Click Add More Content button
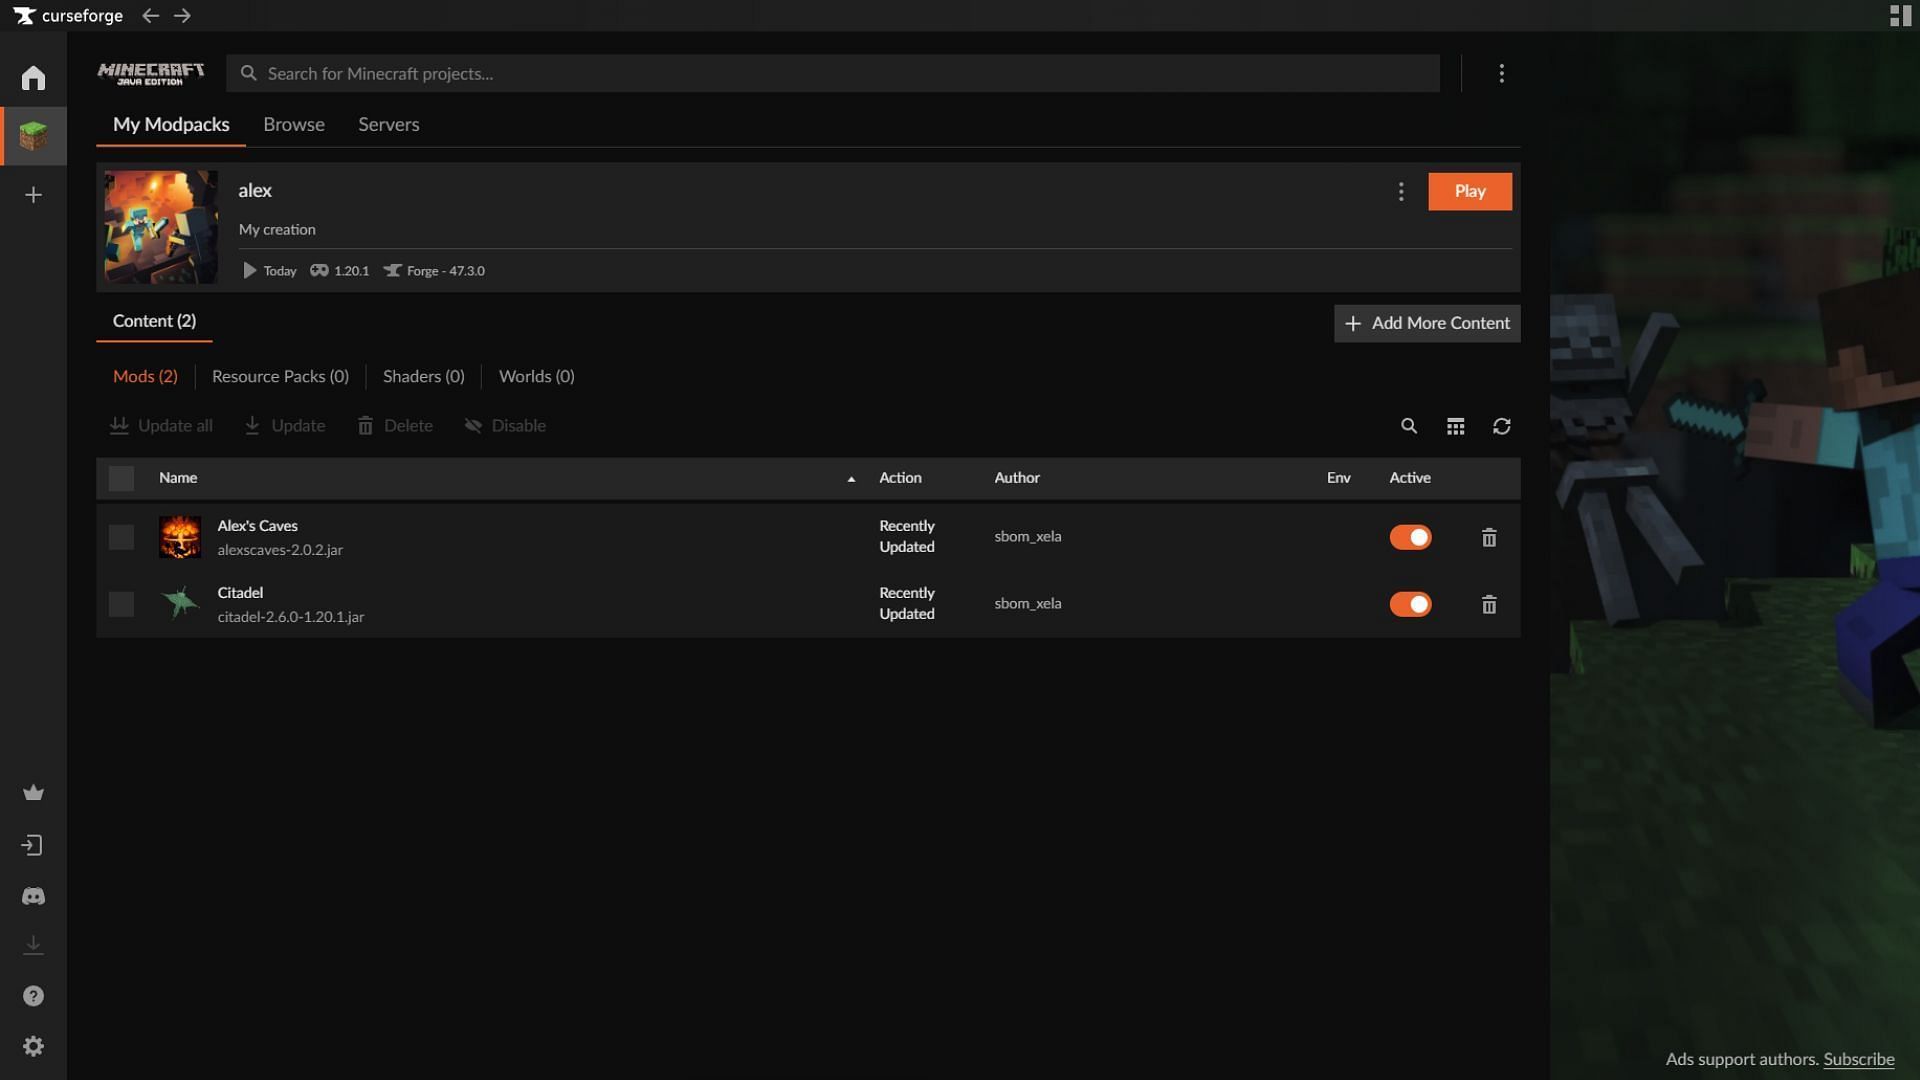 [x=1427, y=323]
